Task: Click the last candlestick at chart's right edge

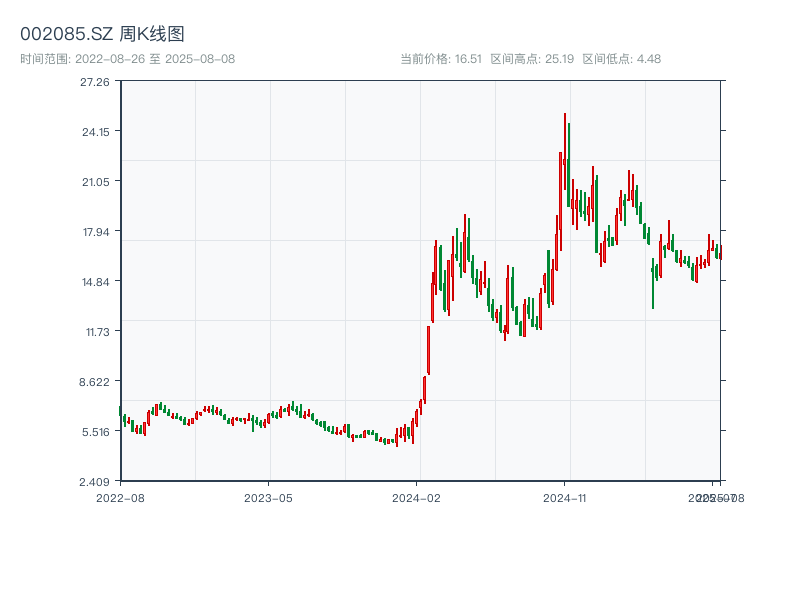Action: pos(719,252)
